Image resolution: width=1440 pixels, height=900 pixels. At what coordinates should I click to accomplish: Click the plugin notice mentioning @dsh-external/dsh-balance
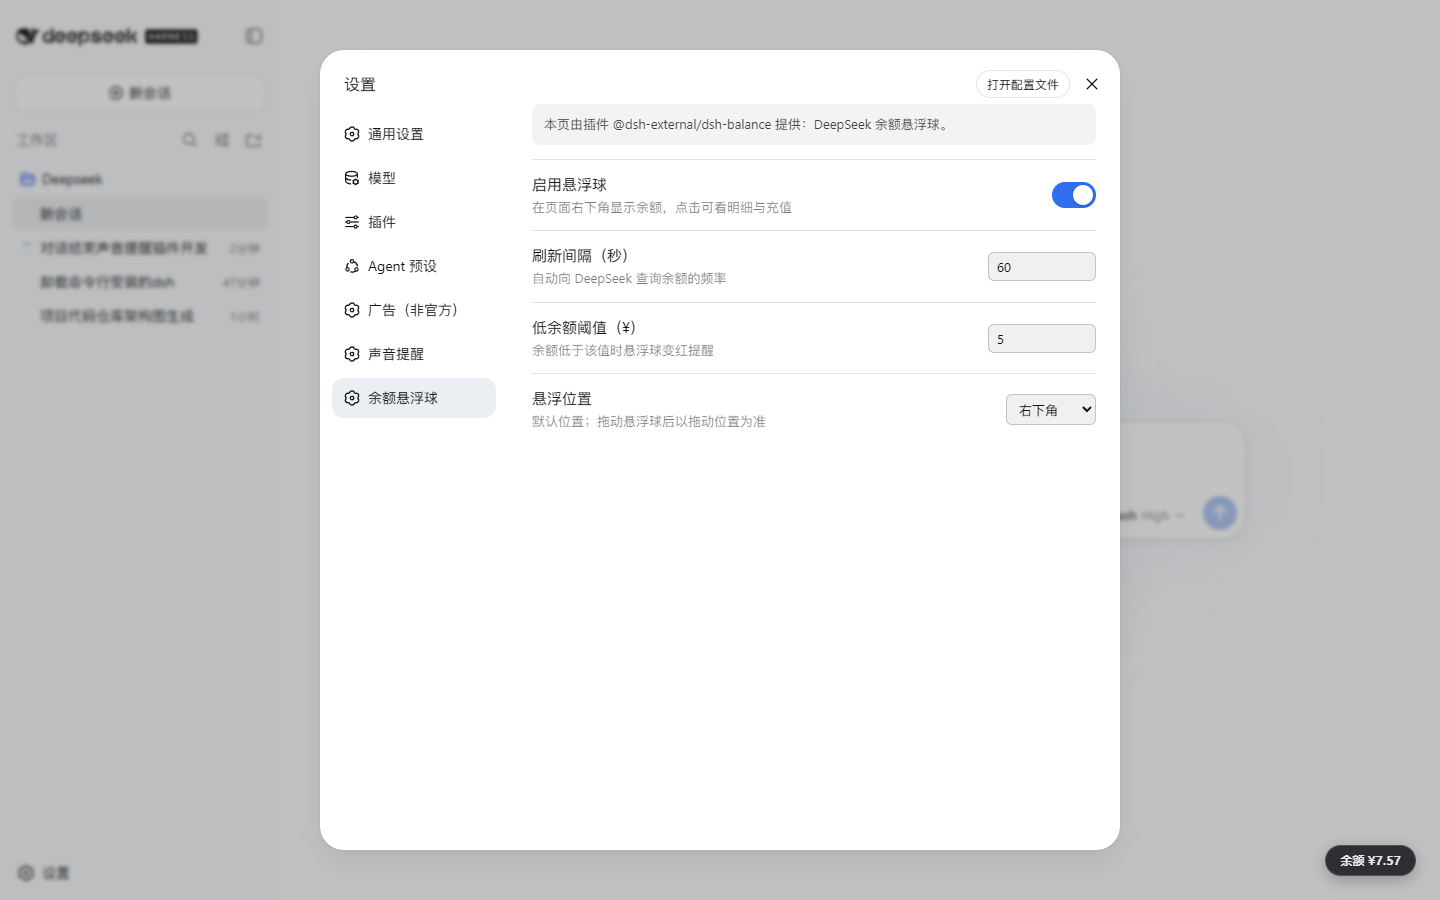814,125
